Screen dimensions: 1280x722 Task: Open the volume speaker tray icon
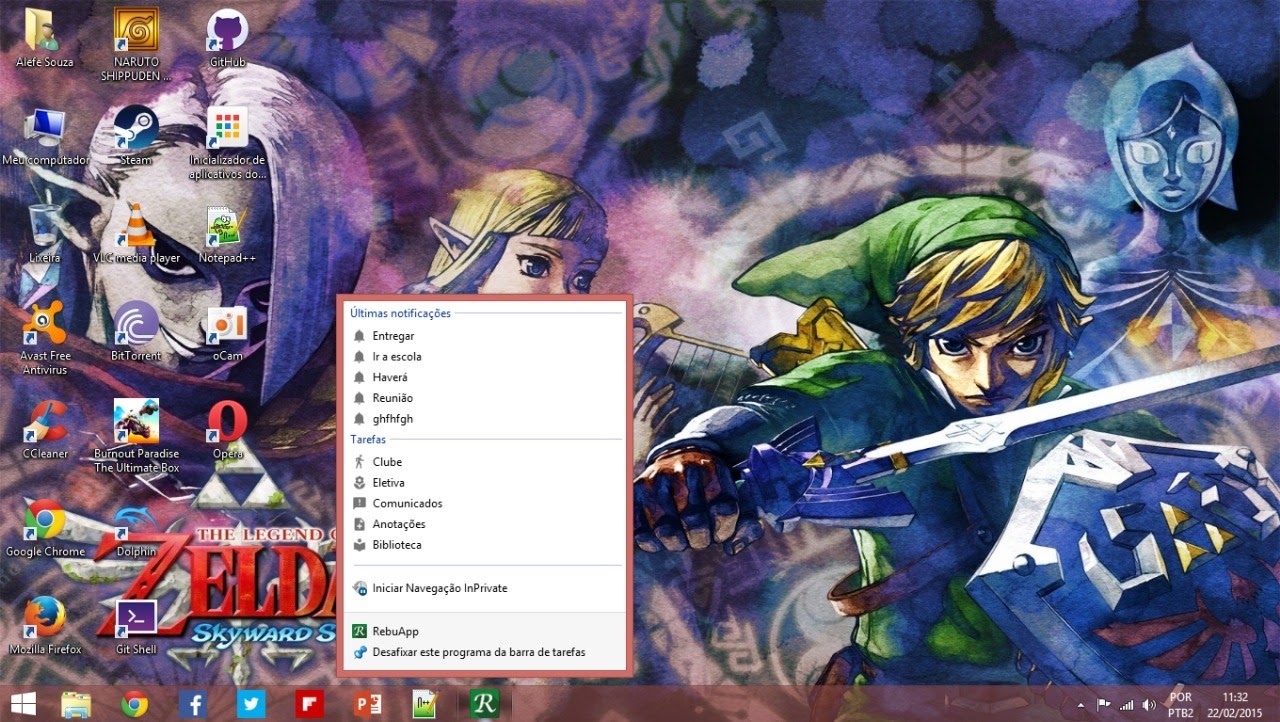coord(1149,705)
